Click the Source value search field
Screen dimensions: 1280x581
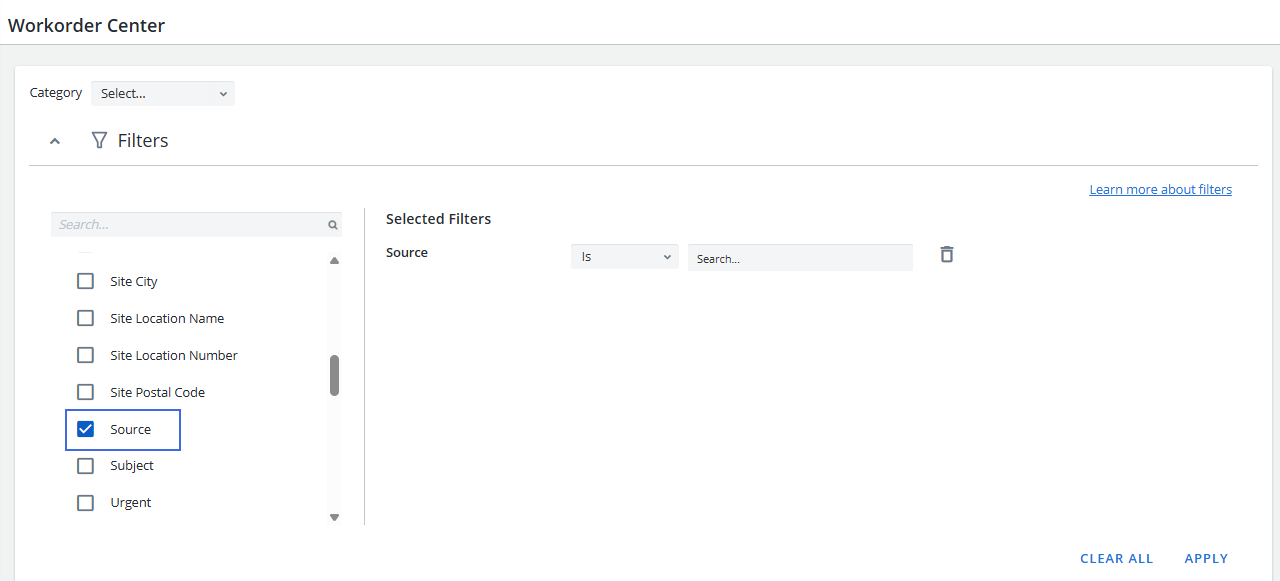point(800,258)
